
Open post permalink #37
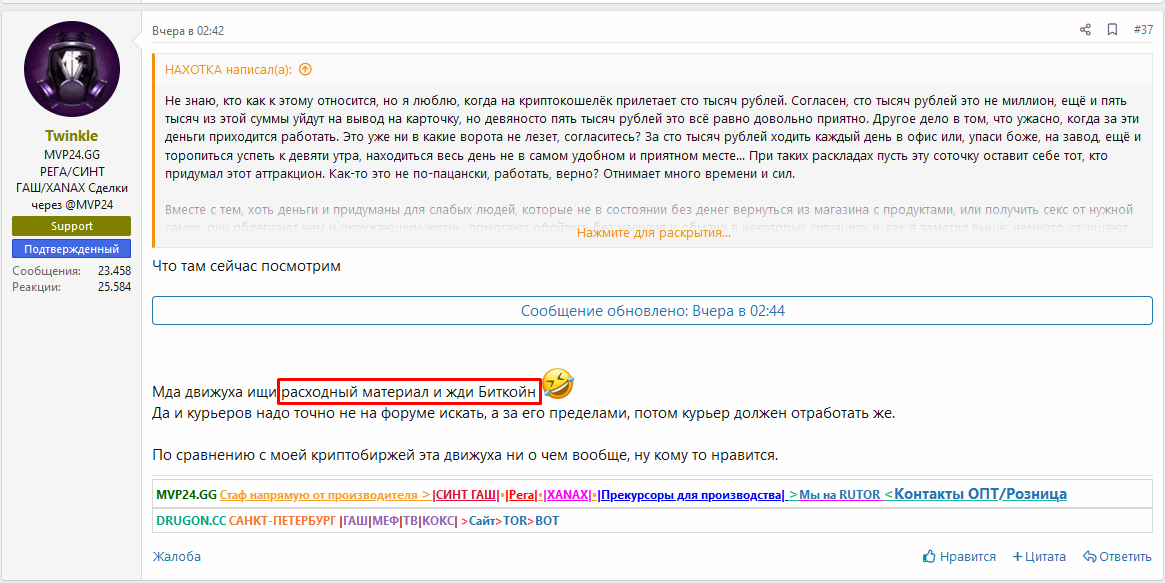pyautogui.click(x=1143, y=30)
